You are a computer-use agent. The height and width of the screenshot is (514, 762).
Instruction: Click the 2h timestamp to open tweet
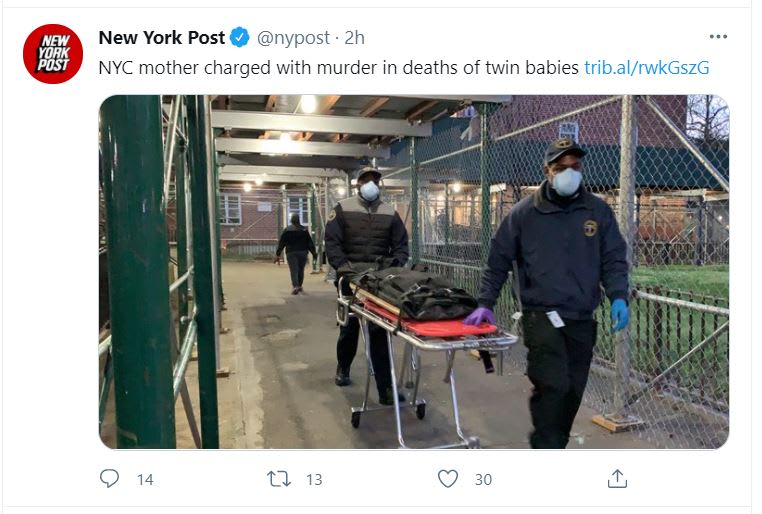click(354, 38)
